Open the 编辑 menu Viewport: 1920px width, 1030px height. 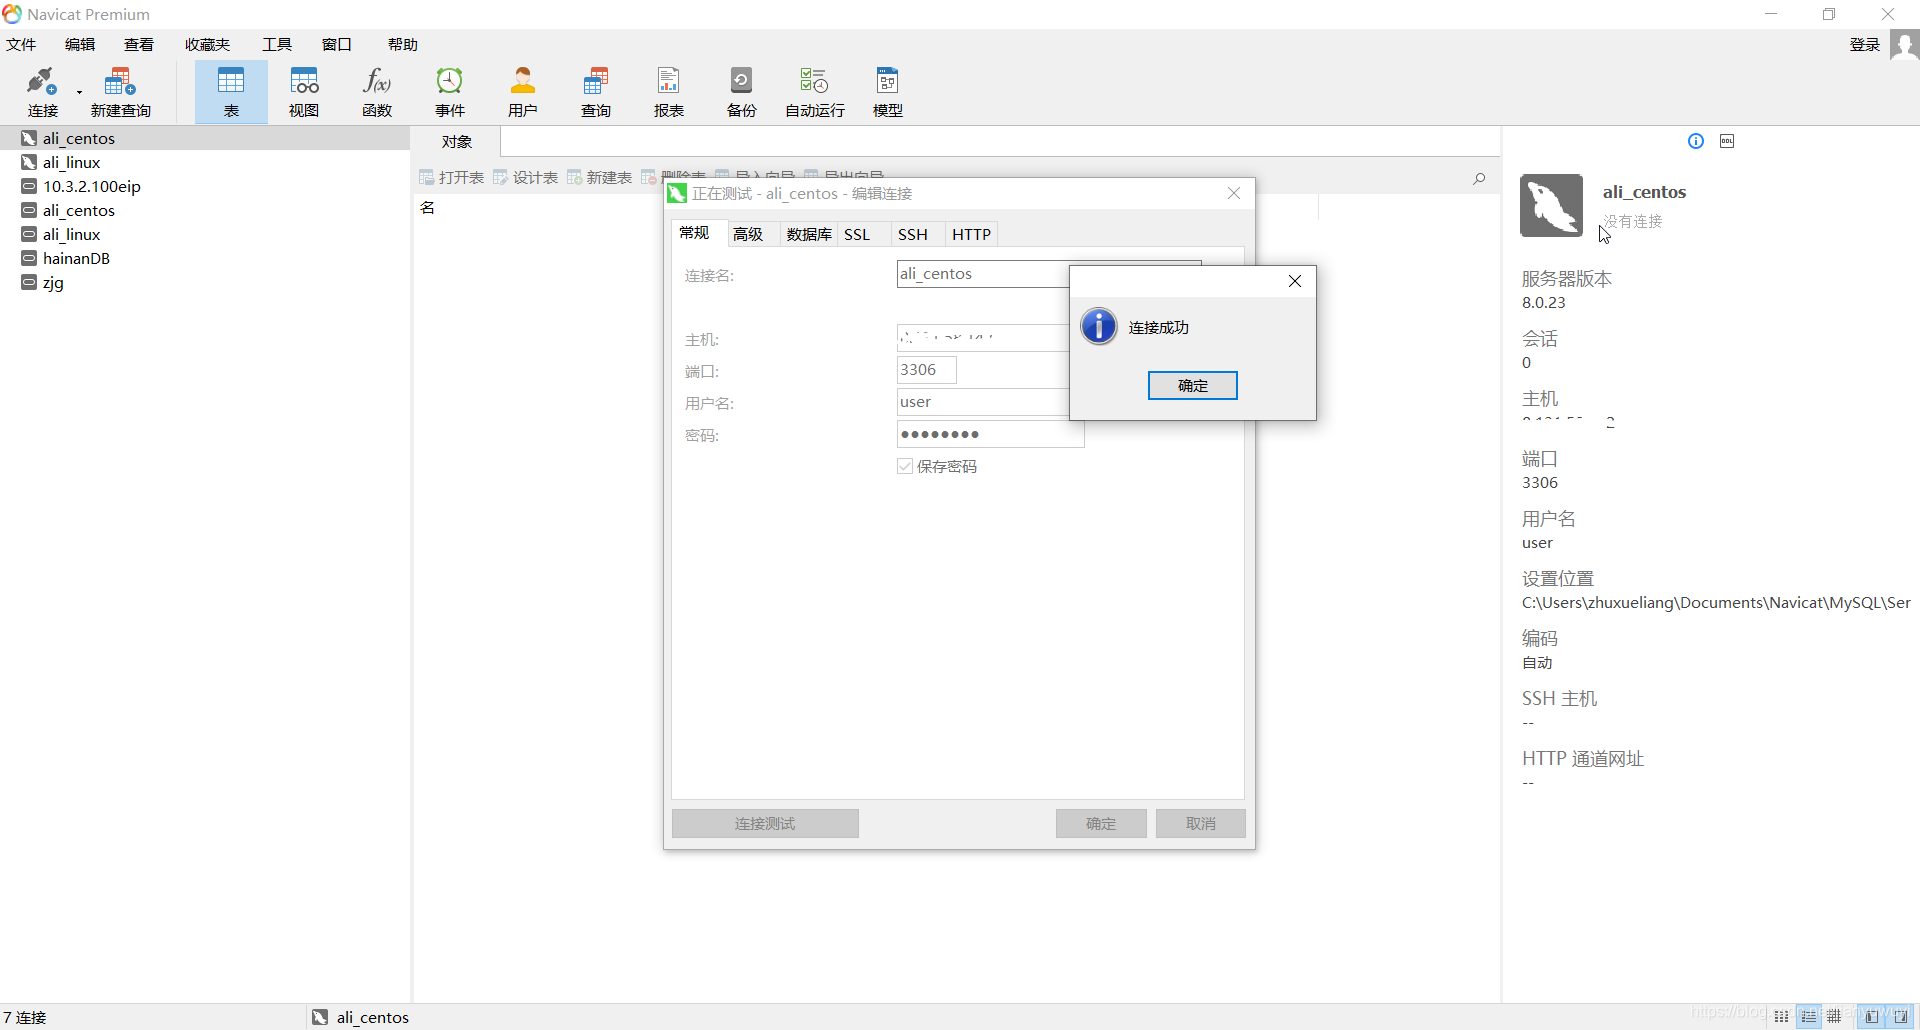tap(80, 45)
